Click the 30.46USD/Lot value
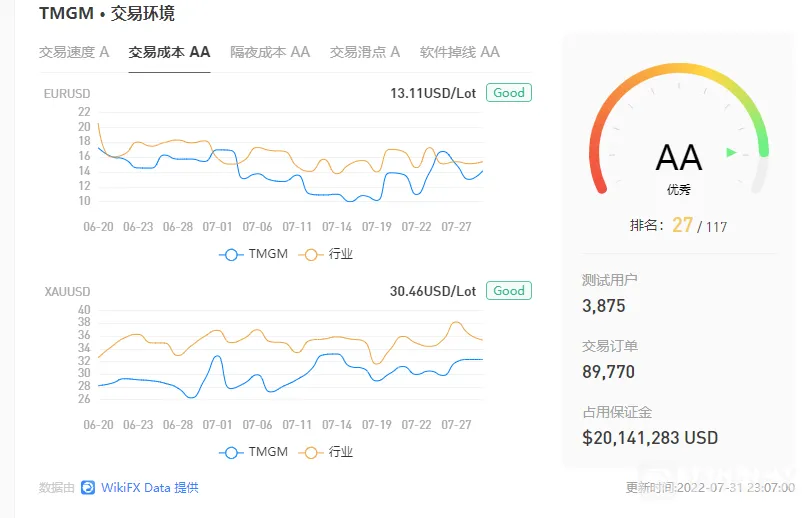This screenshot has height=518, width=809. tap(433, 292)
